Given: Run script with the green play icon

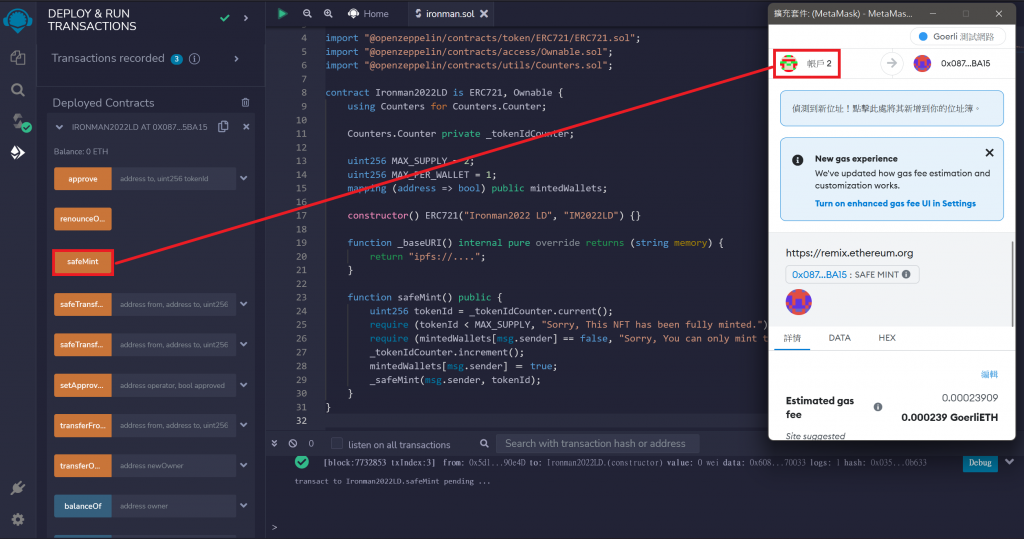Looking at the screenshot, I should (x=282, y=13).
